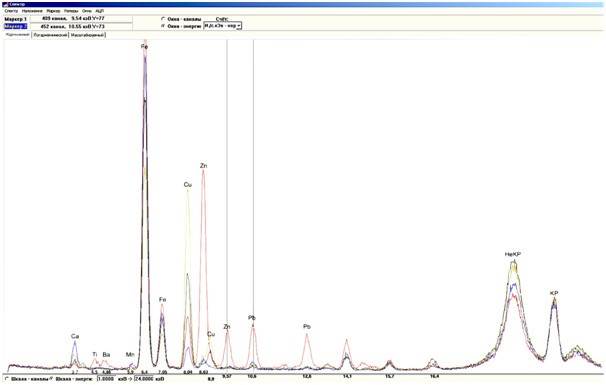Click the 8.04 energy axis value
606x385 pixels.
click(x=188, y=372)
